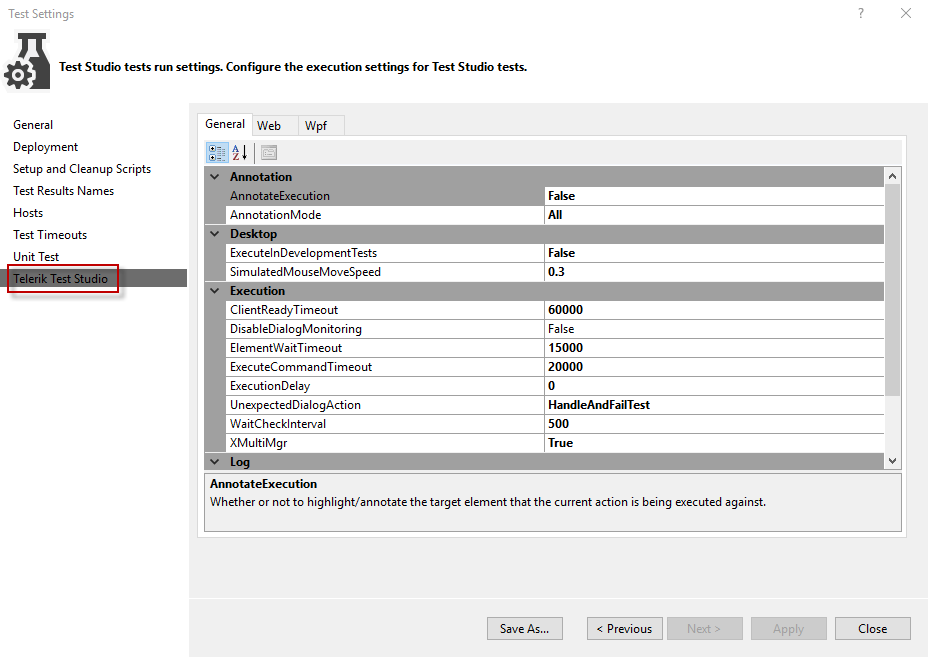928x657 pixels.
Task: Click the Next button
Action: click(704, 629)
